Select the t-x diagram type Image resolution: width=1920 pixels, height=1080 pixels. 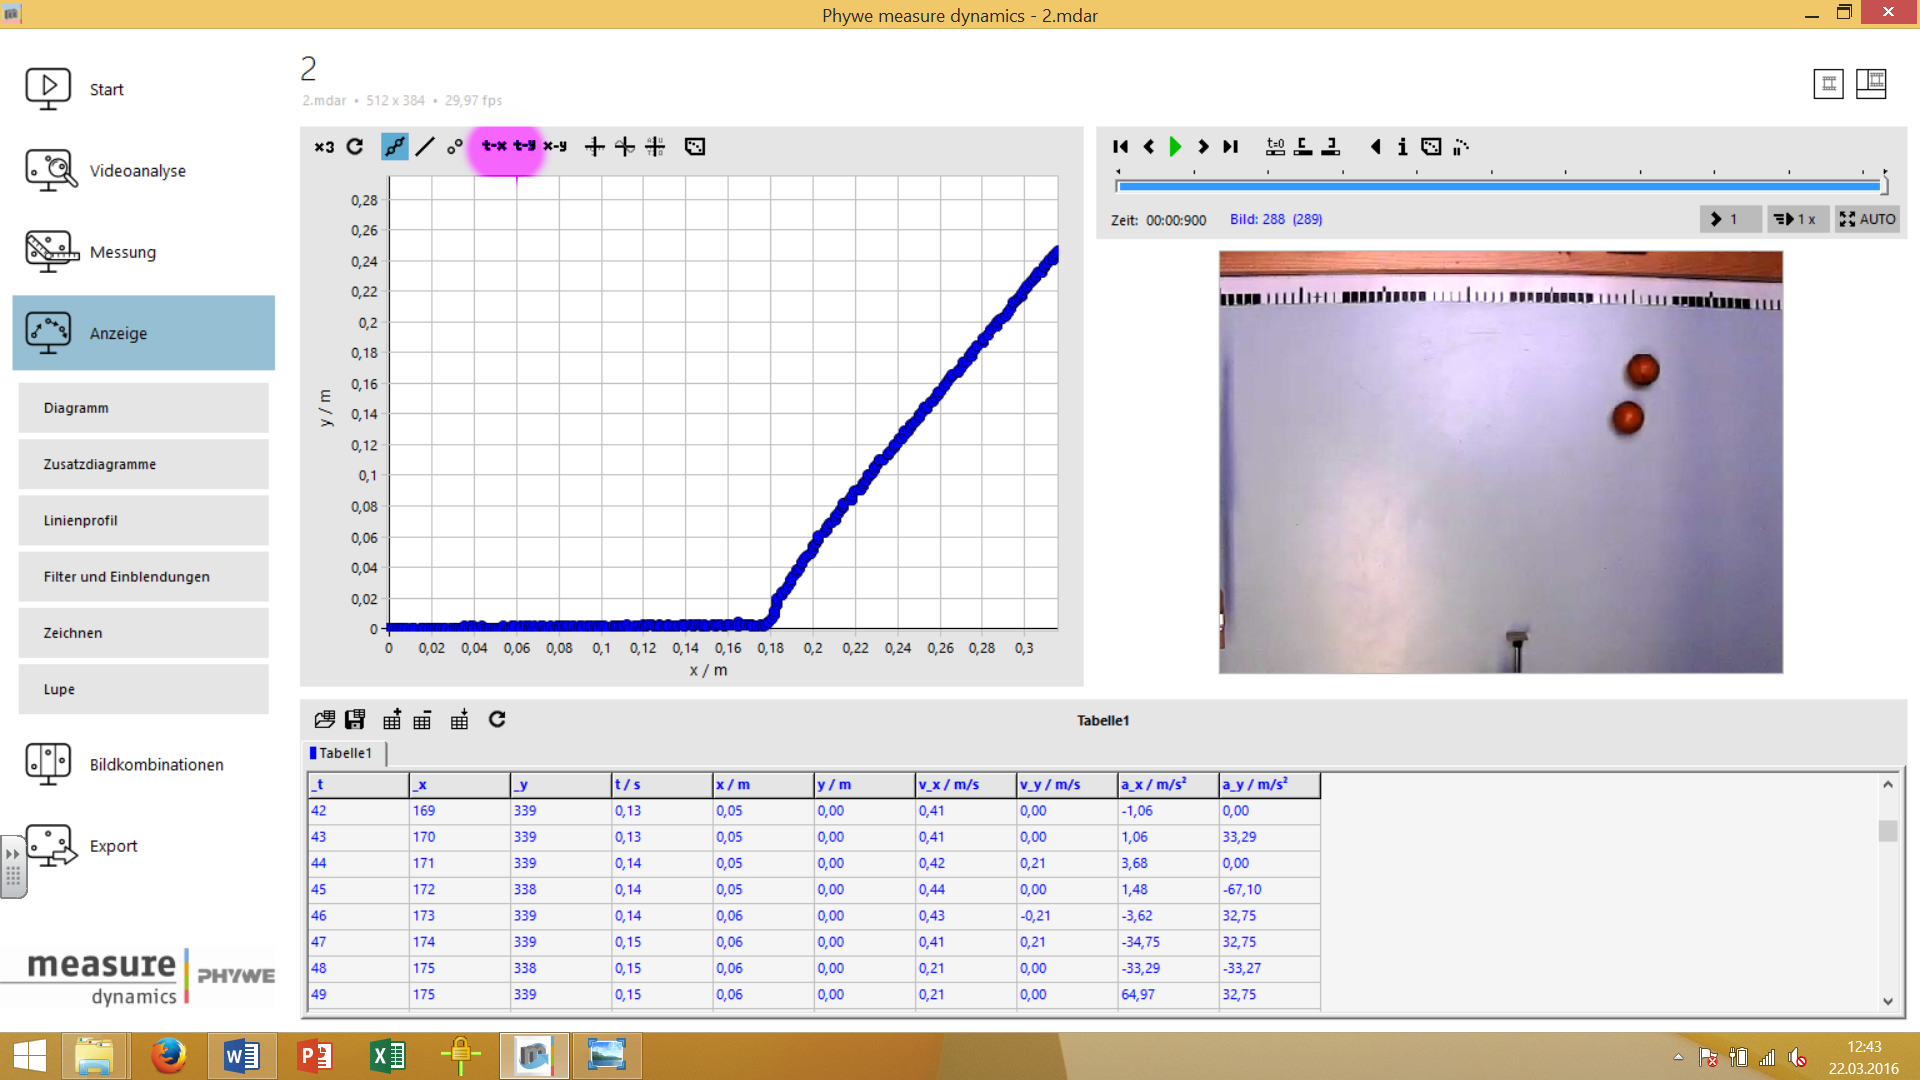pos(494,146)
